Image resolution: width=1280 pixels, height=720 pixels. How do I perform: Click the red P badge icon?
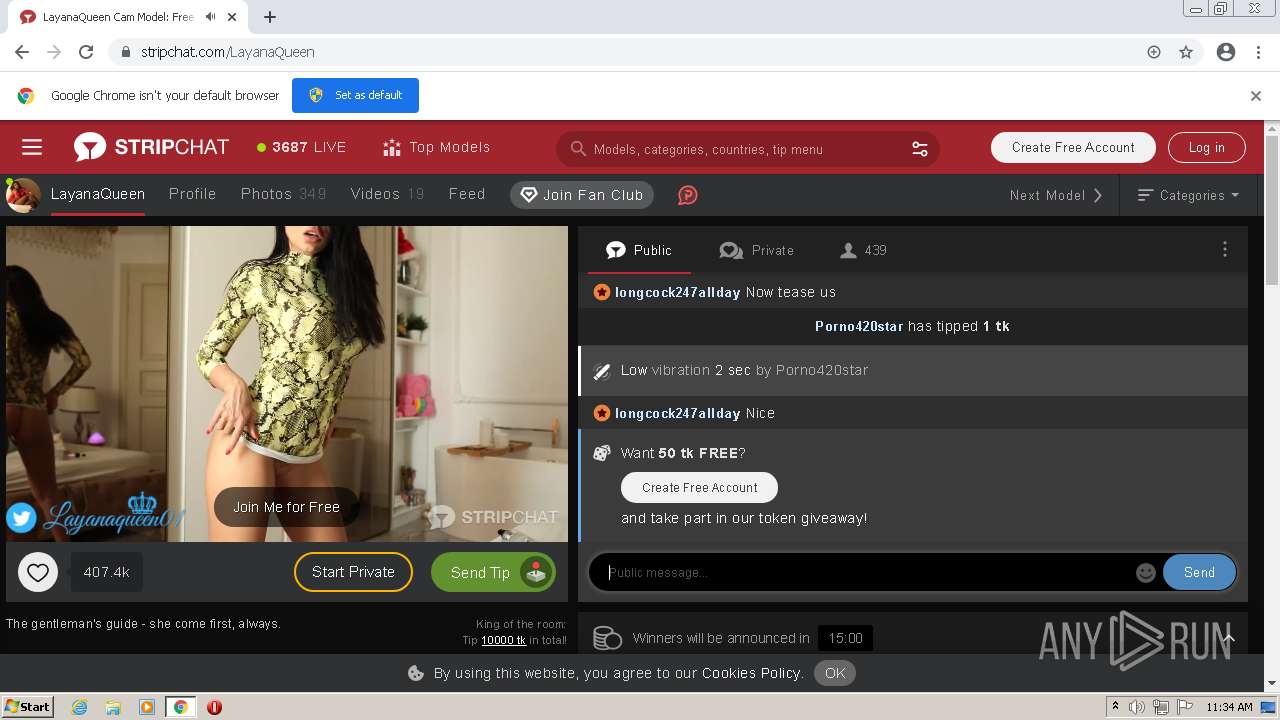pyautogui.click(x=687, y=195)
